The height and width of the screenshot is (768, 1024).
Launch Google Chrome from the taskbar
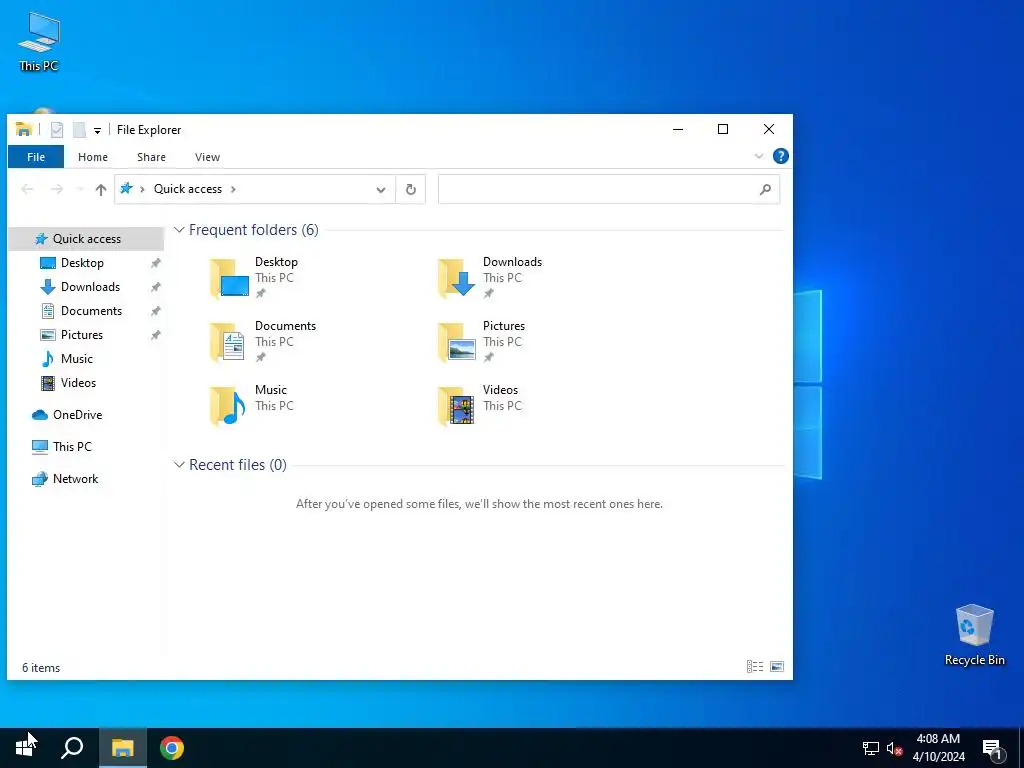[172, 747]
